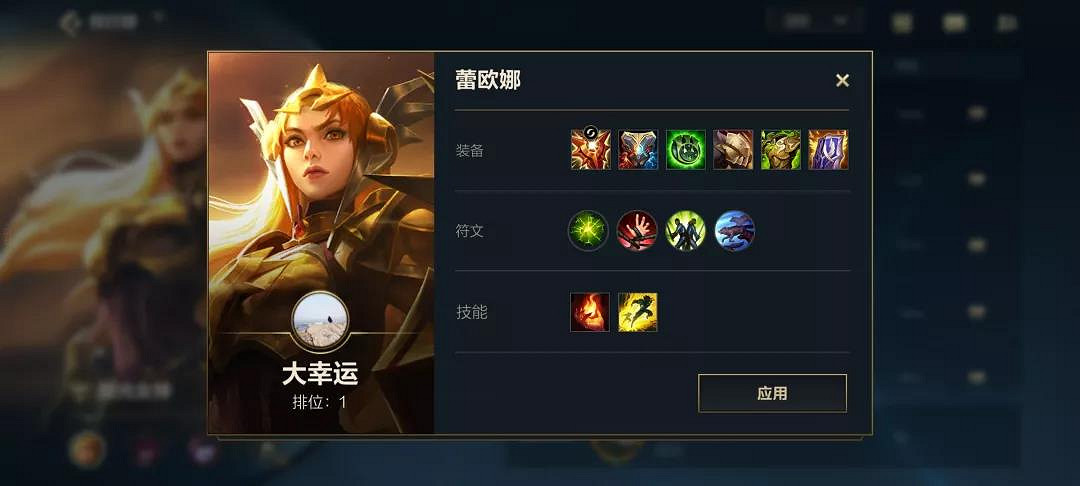1080x486 pixels.
Task: Select the green paw-print equipment icon
Action: point(685,149)
